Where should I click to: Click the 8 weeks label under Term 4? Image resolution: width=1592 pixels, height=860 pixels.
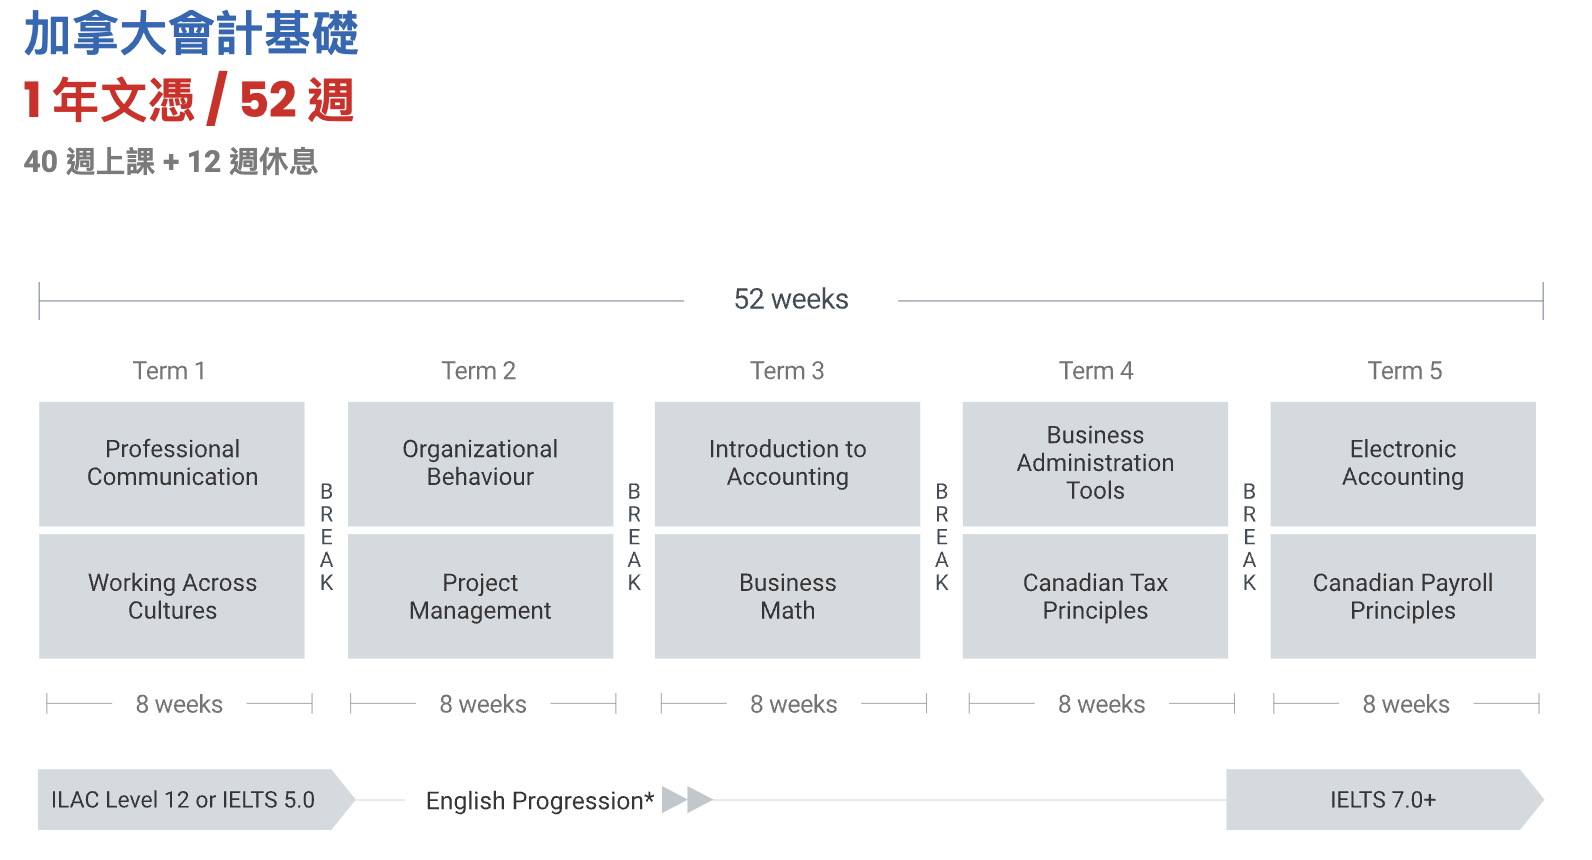pos(1102,704)
